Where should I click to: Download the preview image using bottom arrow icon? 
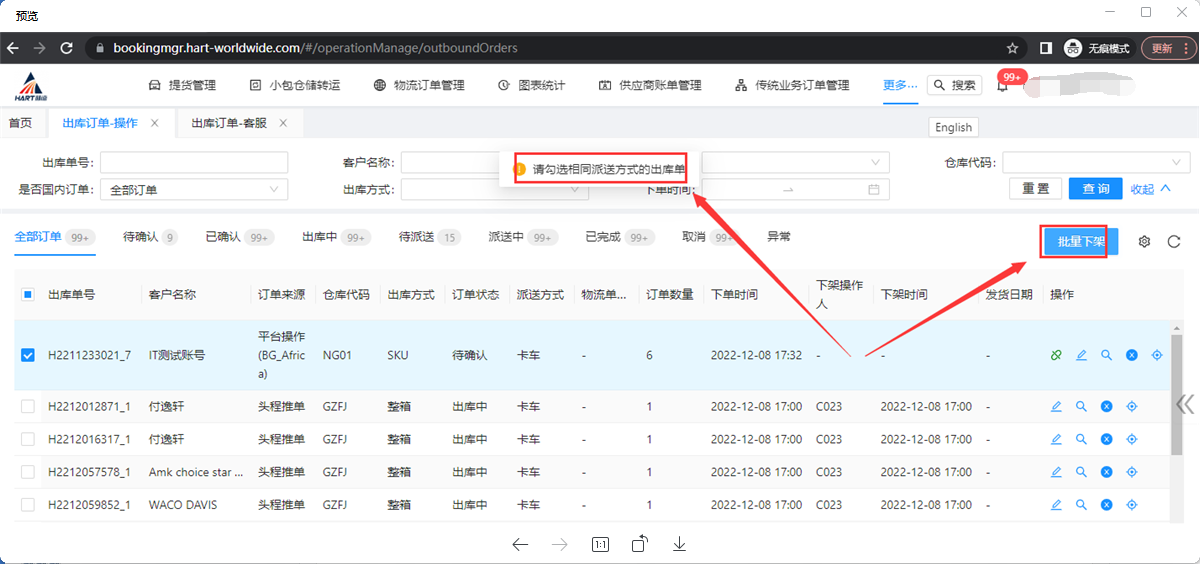pyautogui.click(x=679, y=544)
